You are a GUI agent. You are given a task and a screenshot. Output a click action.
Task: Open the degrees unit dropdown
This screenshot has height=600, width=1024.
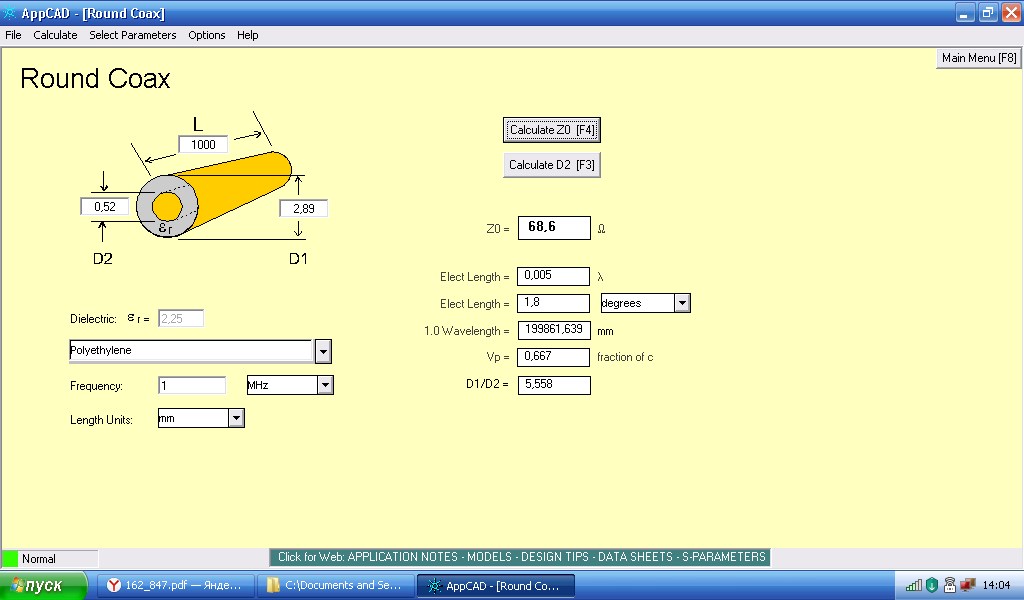click(x=682, y=303)
